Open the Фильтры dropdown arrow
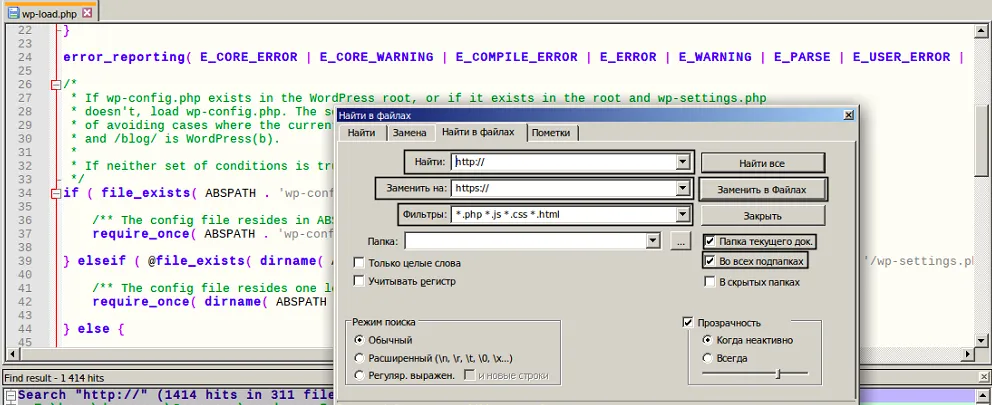992x405 pixels. click(x=683, y=215)
